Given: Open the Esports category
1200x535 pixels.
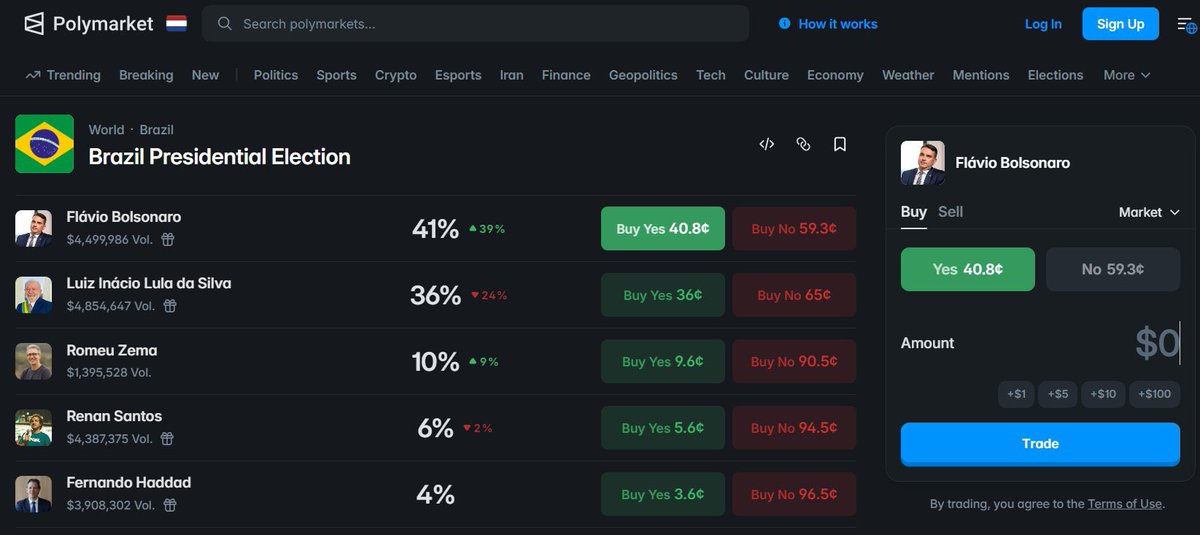Looking at the screenshot, I should pyautogui.click(x=458, y=75).
